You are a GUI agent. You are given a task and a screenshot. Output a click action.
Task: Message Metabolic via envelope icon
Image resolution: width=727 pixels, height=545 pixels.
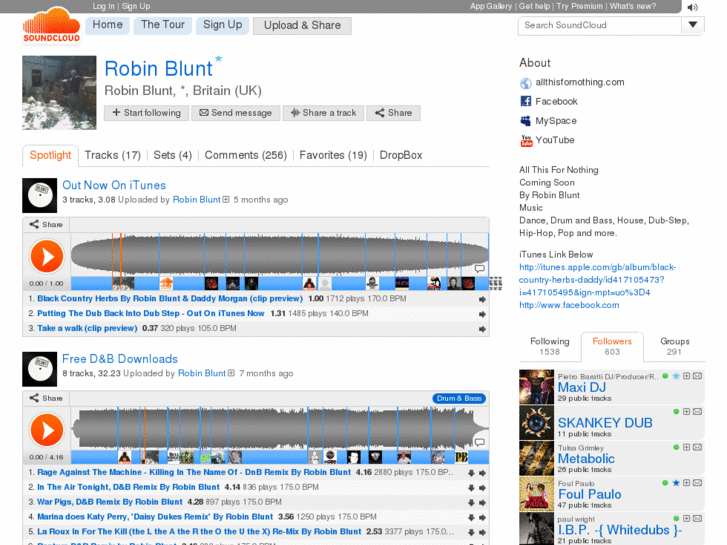697,448
